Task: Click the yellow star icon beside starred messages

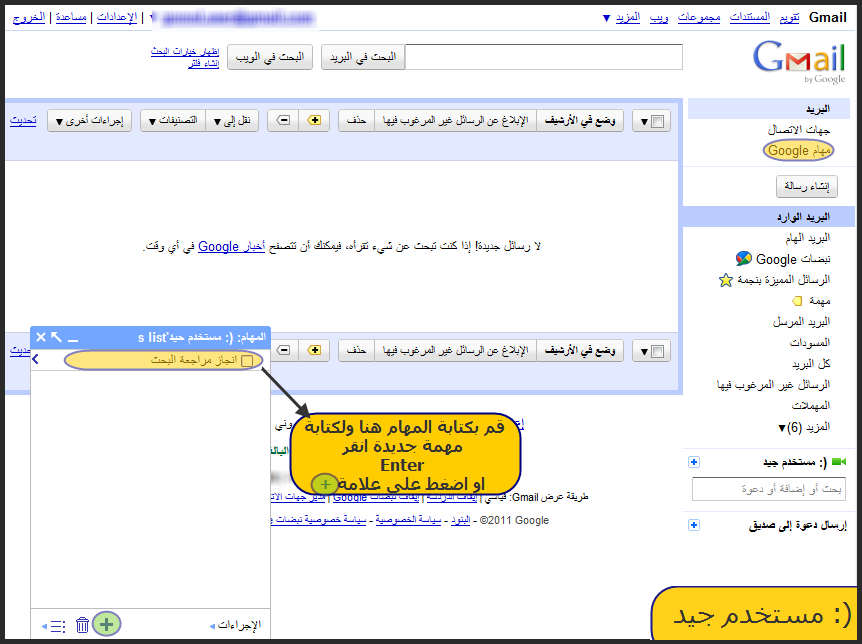Action: 726,280
